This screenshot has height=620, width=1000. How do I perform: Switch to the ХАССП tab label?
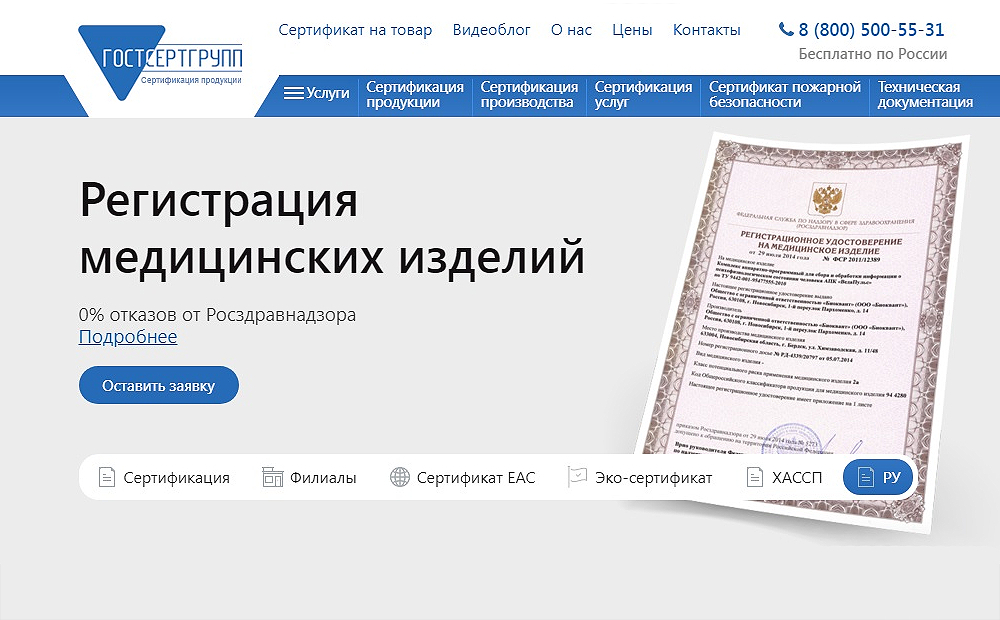[x=797, y=478]
